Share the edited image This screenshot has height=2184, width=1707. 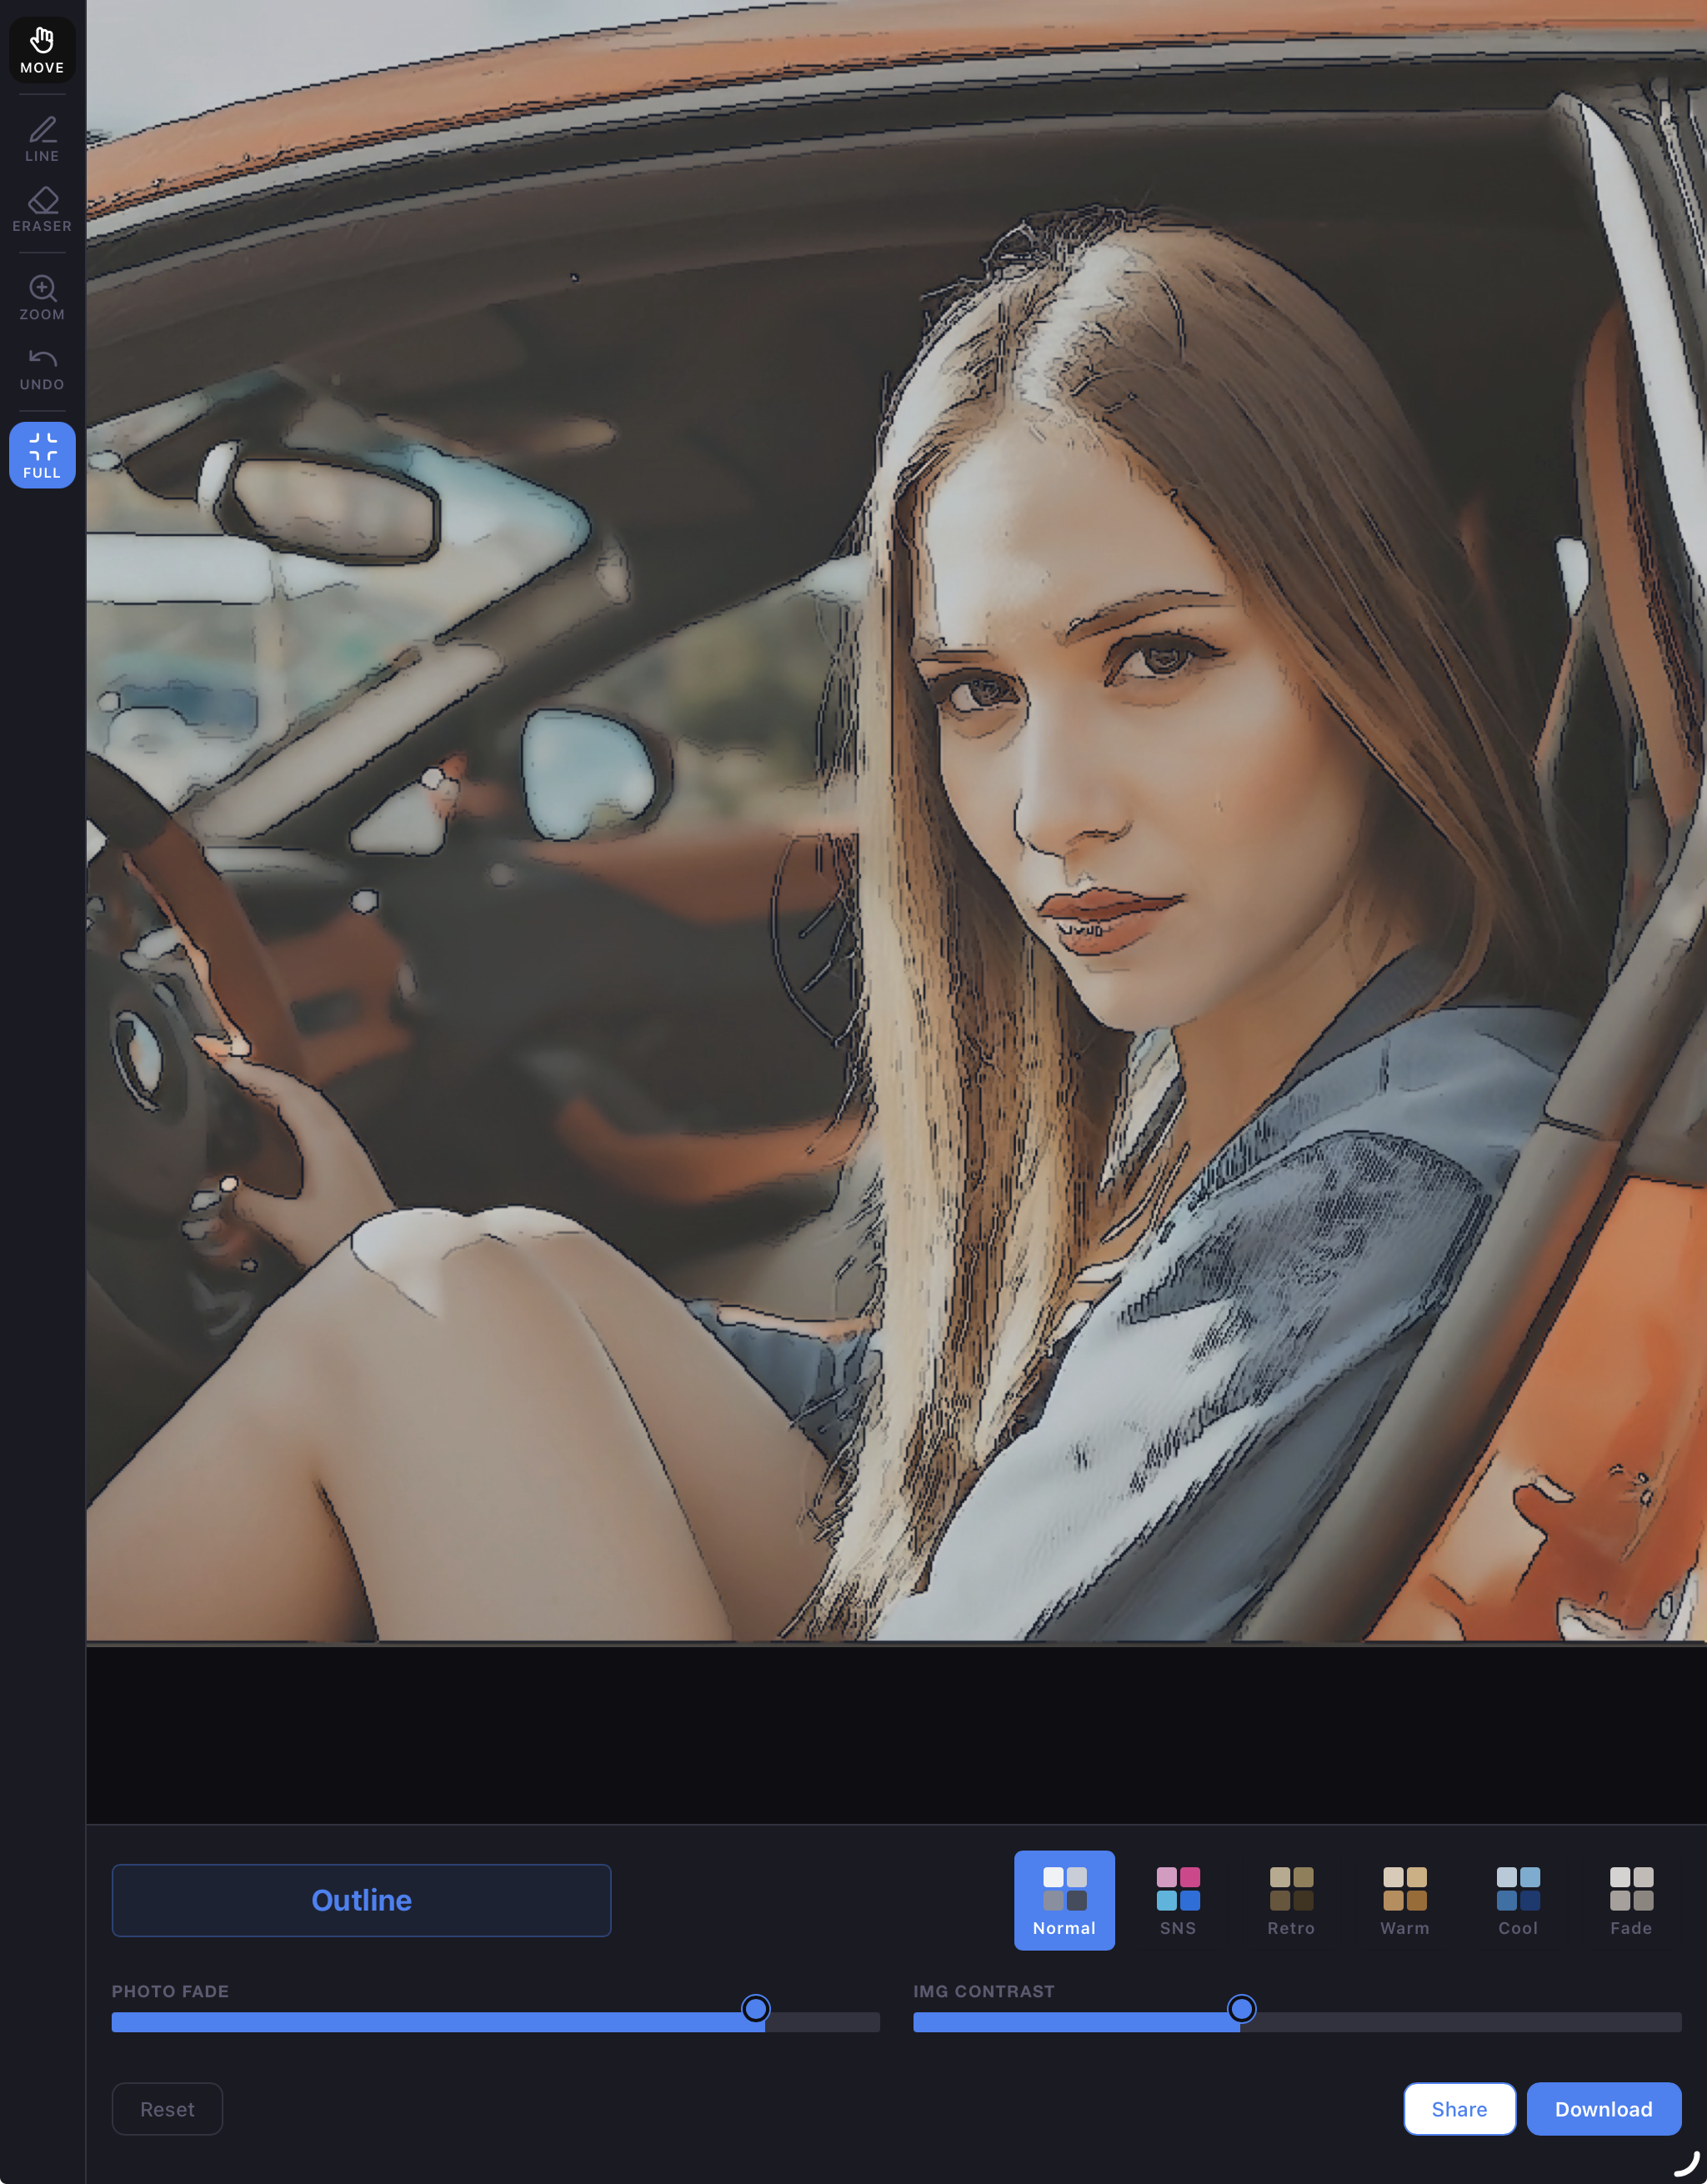[x=1459, y=2109]
